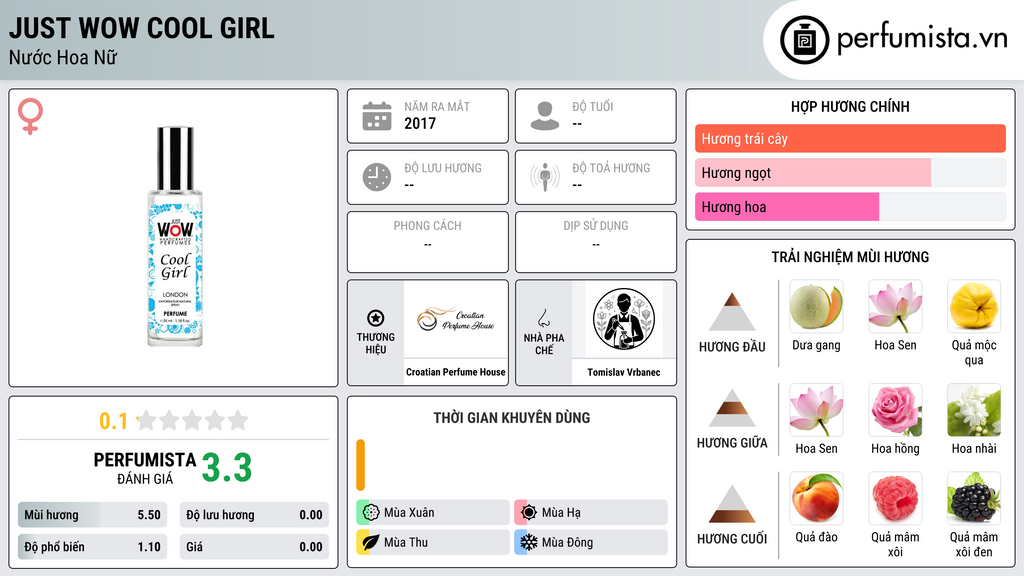This screenshot has width=1024, height=576.
Task: Click the perfumista.vn bottle logo icon
Action: (804, 40)
